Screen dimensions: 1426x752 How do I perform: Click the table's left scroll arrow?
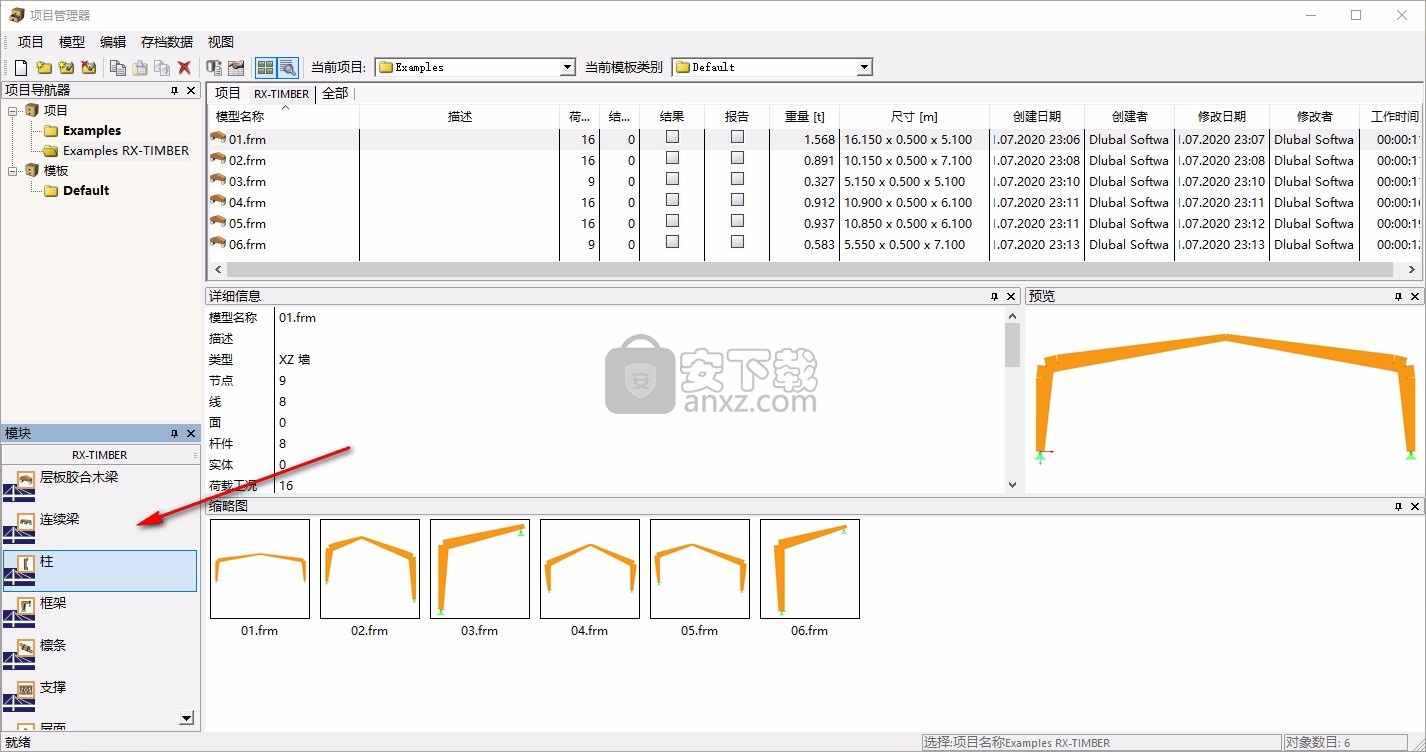[216, 269]
